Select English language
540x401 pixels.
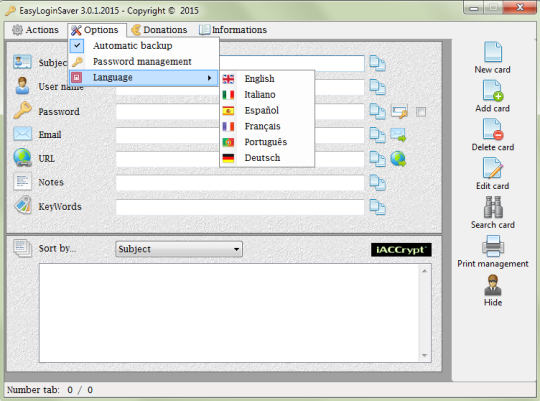point(267,79)
